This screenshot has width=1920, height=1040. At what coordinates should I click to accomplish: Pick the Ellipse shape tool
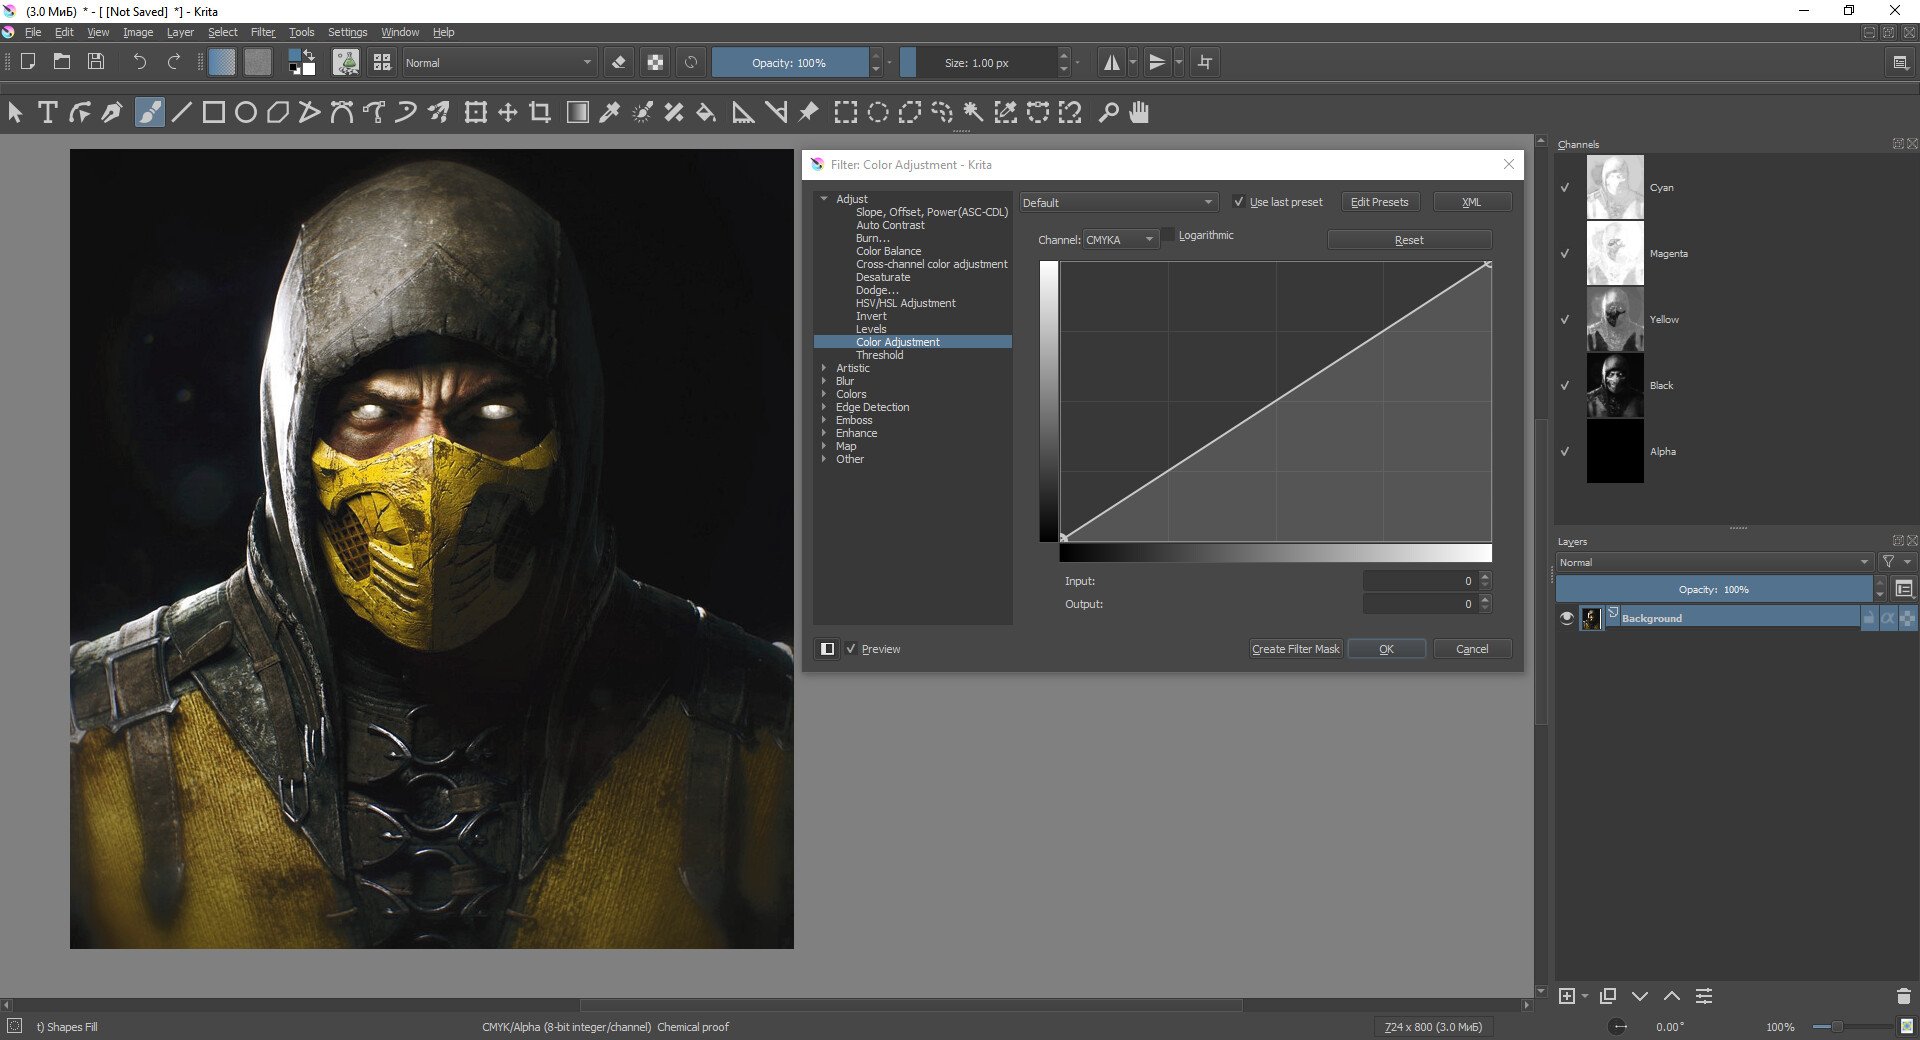(x=245, y=113)
